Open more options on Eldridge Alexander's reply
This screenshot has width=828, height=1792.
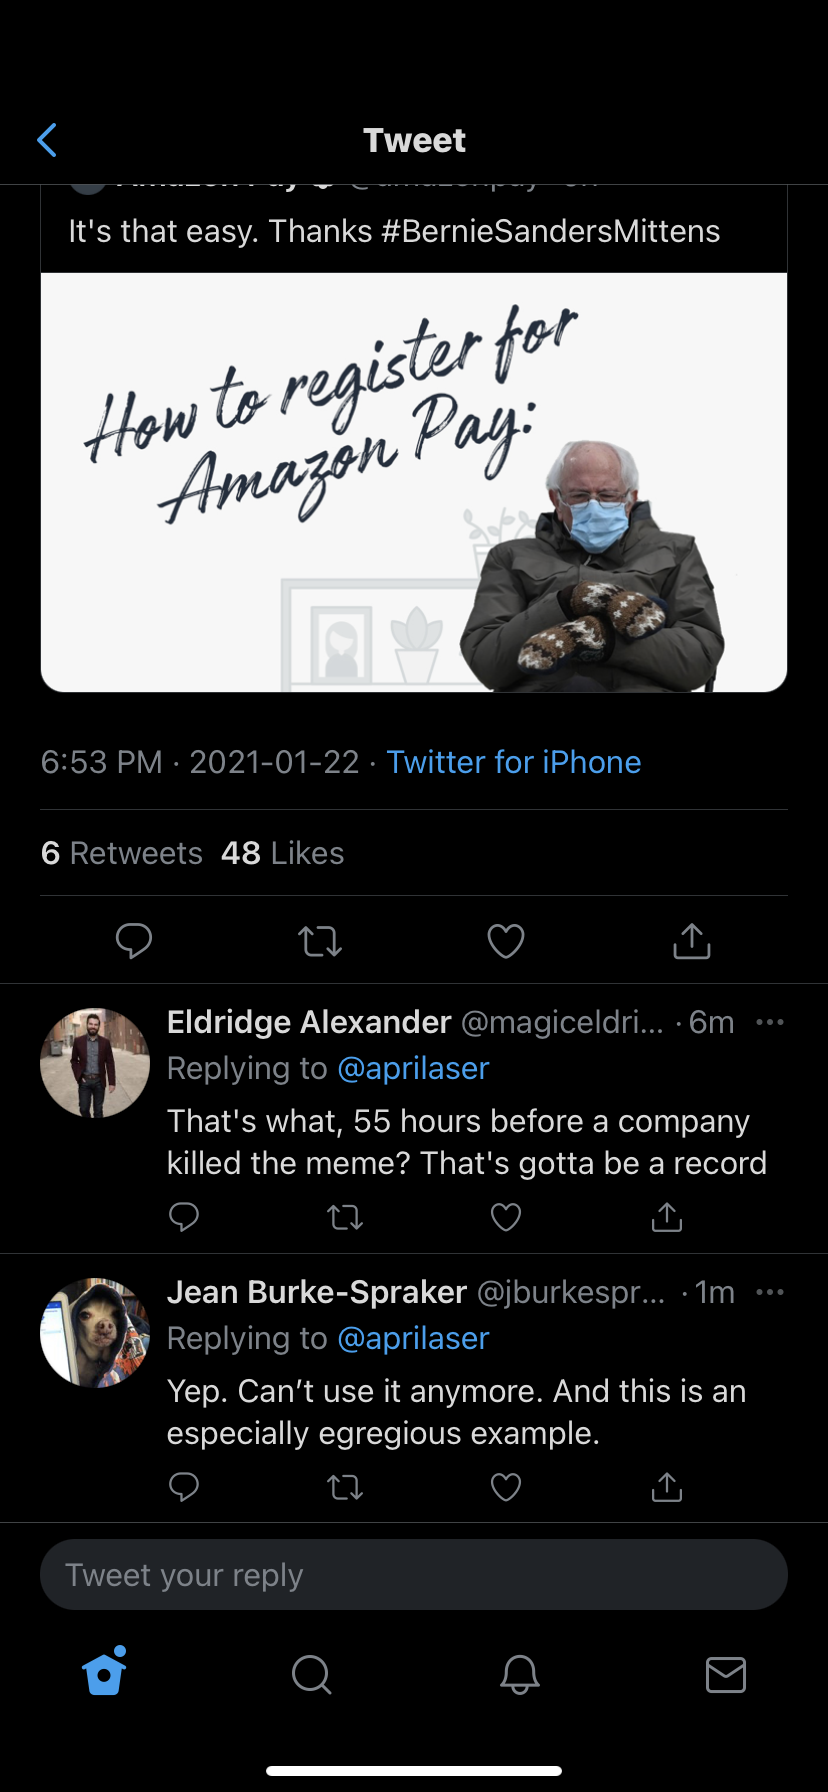770,1022
